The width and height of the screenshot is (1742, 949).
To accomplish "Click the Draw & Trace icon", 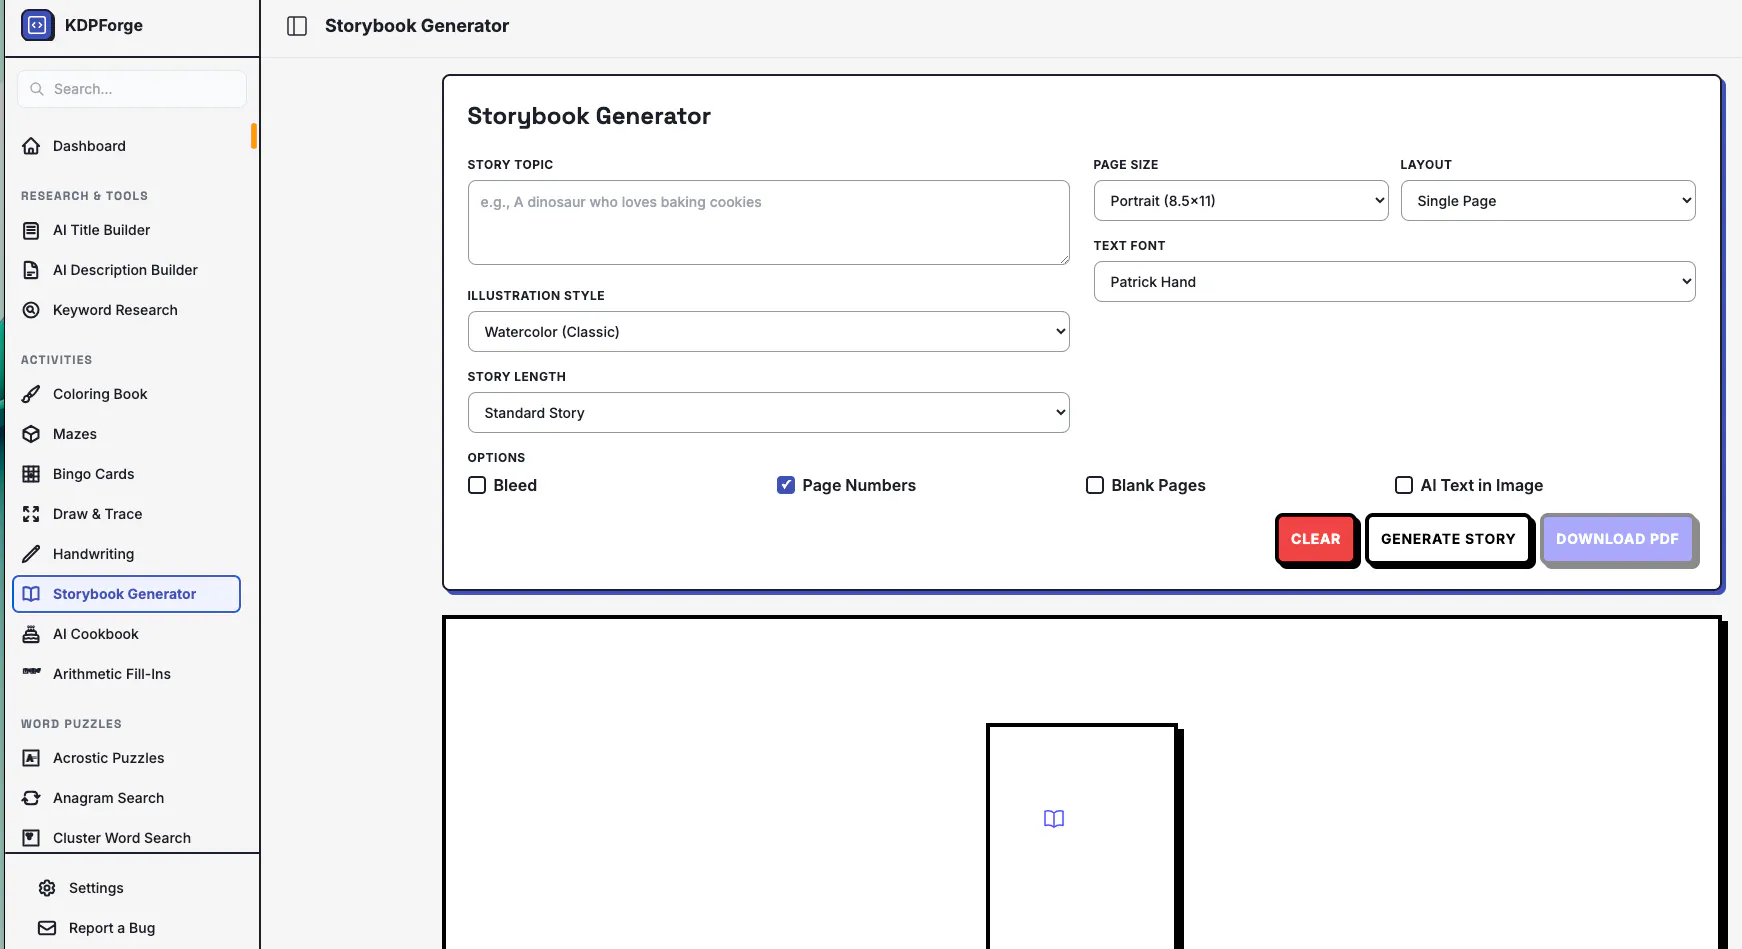I will coord(32,514).
